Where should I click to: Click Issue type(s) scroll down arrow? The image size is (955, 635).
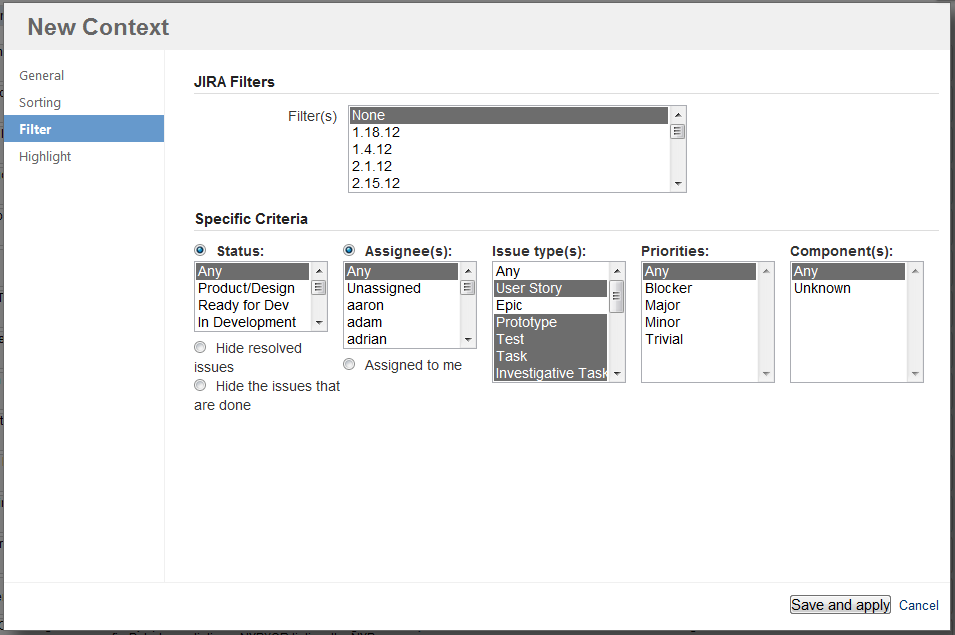click(617, 374)
